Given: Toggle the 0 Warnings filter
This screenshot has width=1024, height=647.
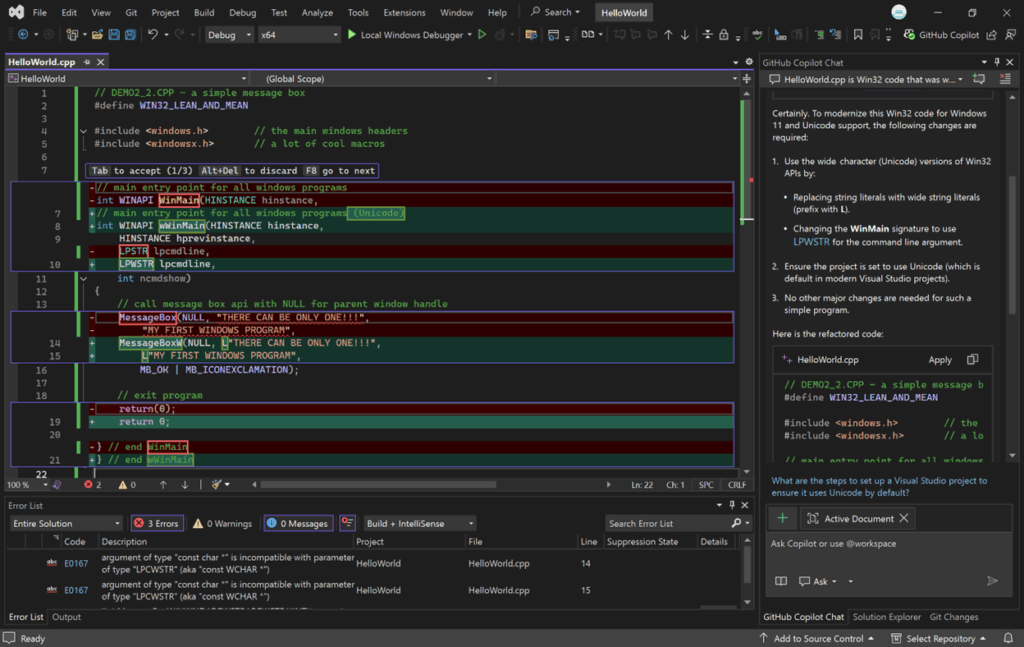Looking at the screenshot, I should 222,523.
